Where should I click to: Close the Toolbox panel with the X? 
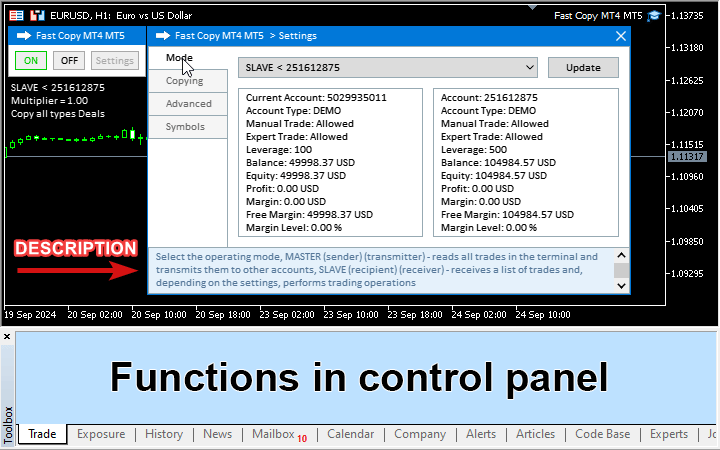(x=7, y=337)
